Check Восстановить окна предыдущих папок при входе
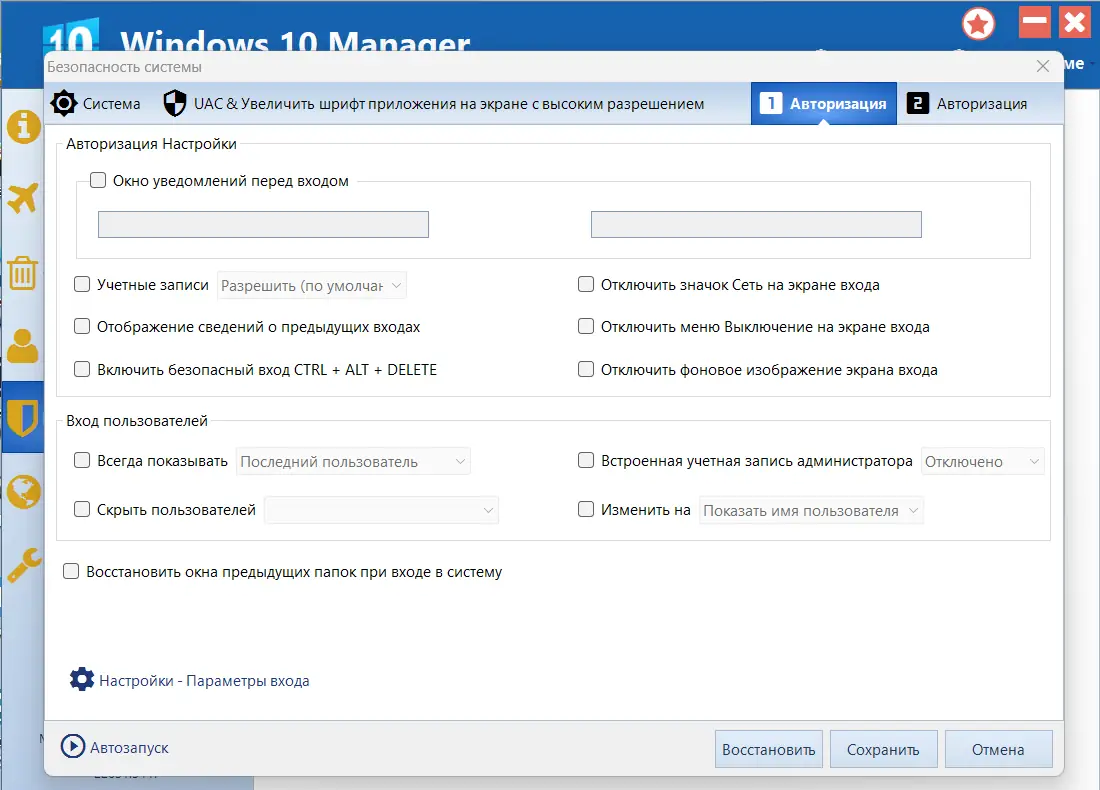 [x=71, y=571]
